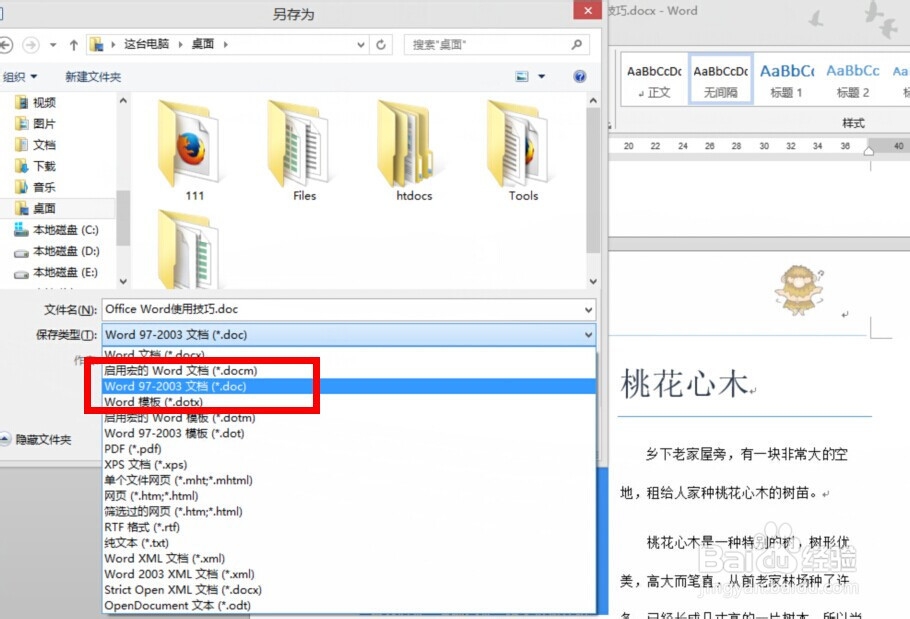910x619 pixels.
Task: Select the sheep cartoon image in Word
Action: [x=799, y=289]
